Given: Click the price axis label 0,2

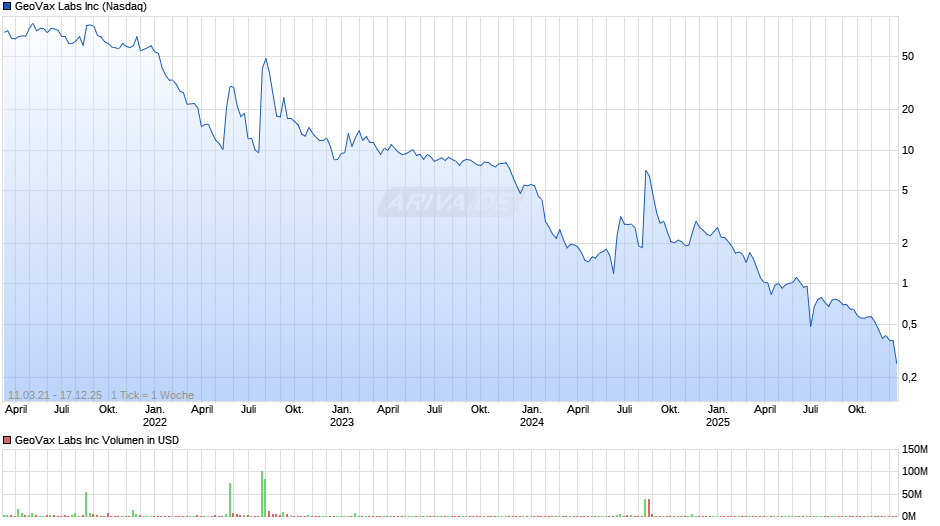Looking at the screenshot, I should point(909,377).
